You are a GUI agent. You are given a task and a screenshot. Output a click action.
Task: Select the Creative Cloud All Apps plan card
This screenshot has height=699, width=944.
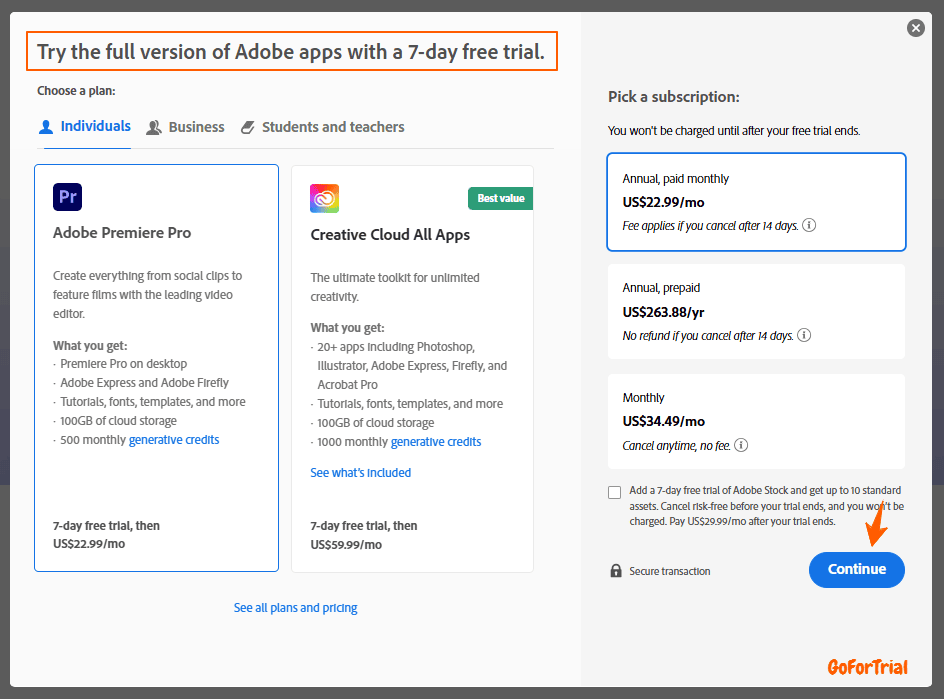412,369
